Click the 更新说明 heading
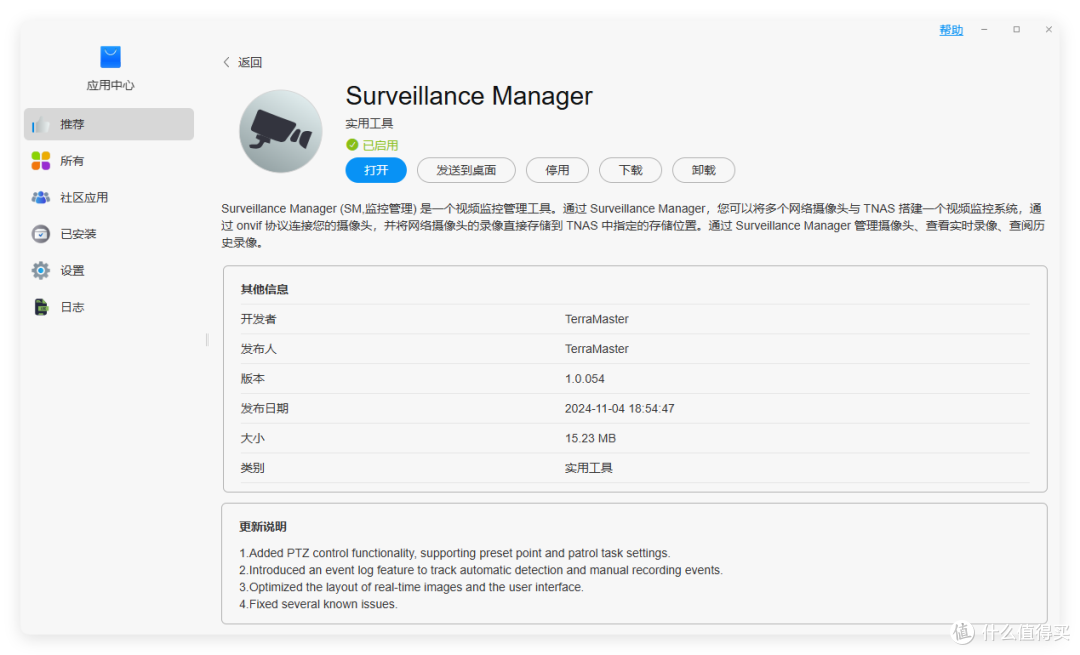 click(263, 527)
